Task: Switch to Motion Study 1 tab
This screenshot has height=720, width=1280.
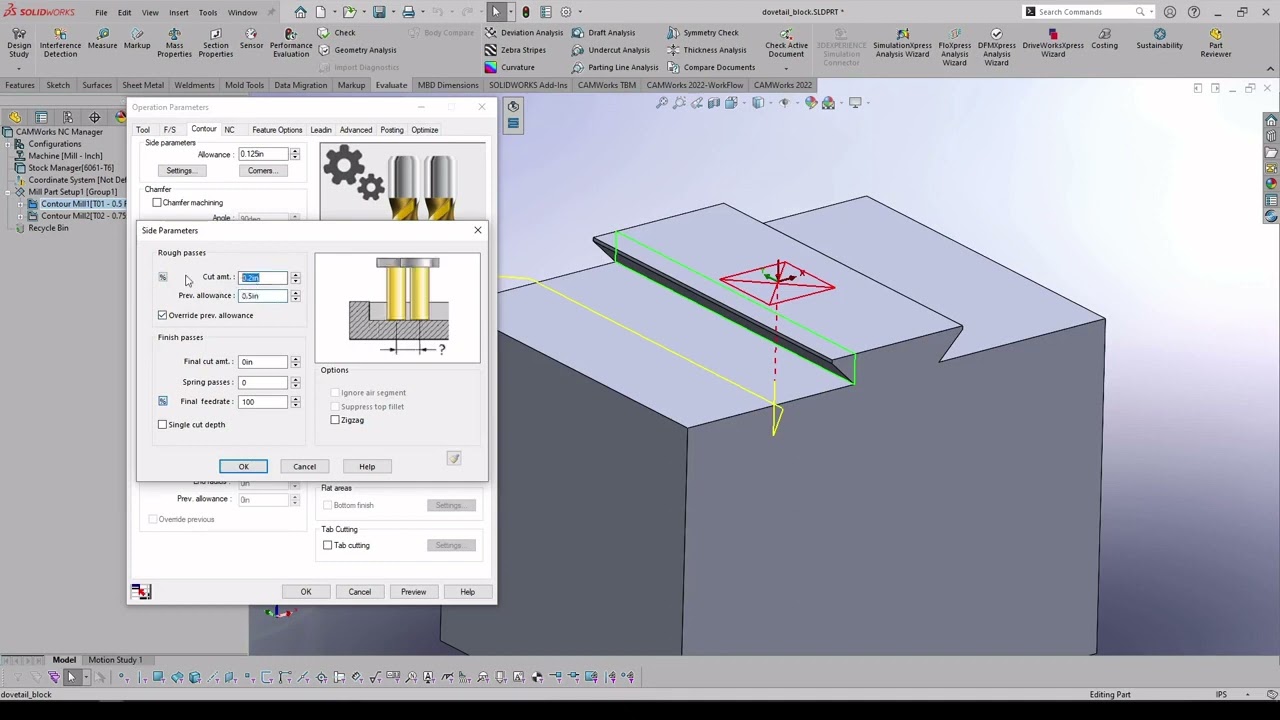Action: coord(115,660)
